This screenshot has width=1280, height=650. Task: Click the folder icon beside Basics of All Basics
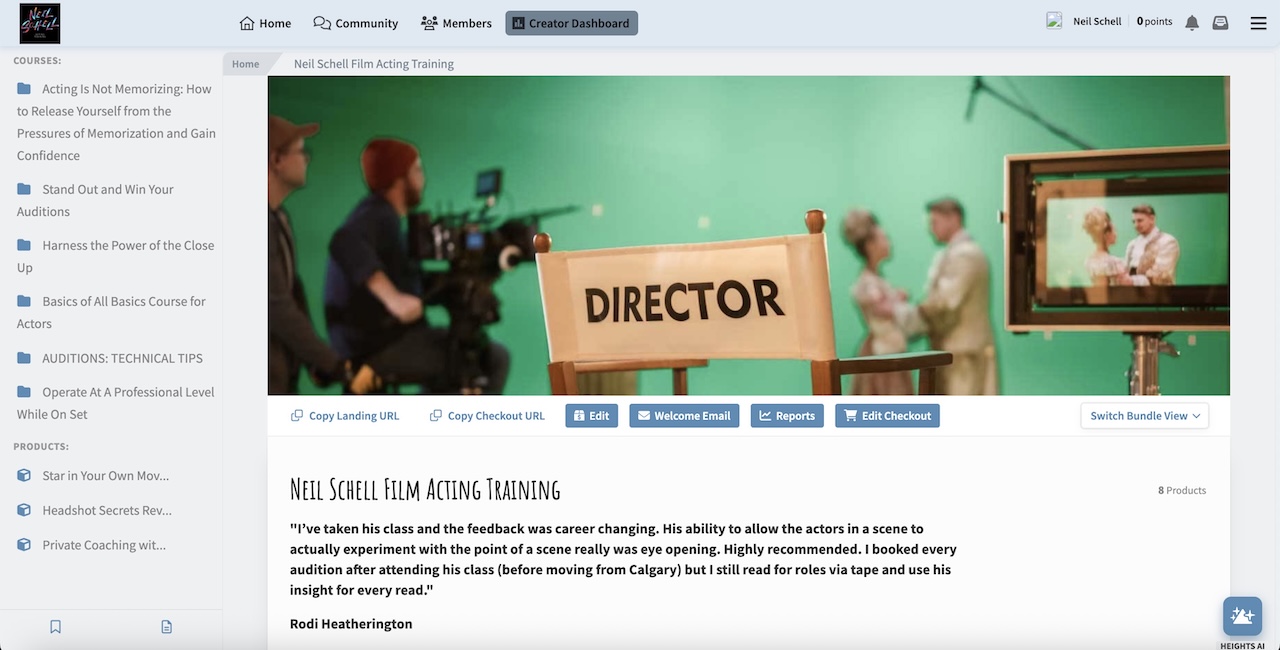click(24, 301)
